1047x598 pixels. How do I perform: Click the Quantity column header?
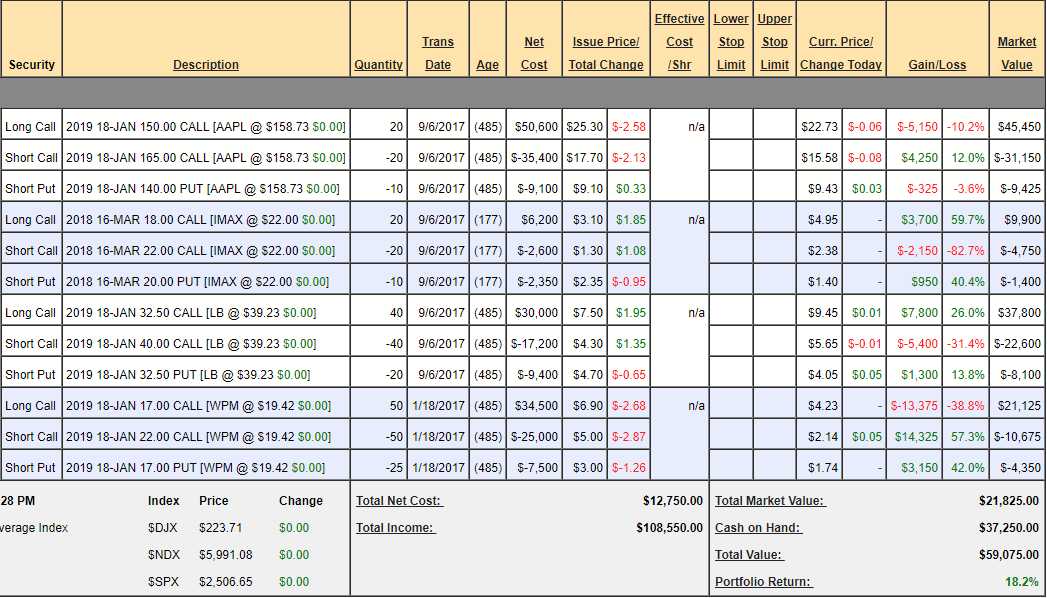(378, 65)
